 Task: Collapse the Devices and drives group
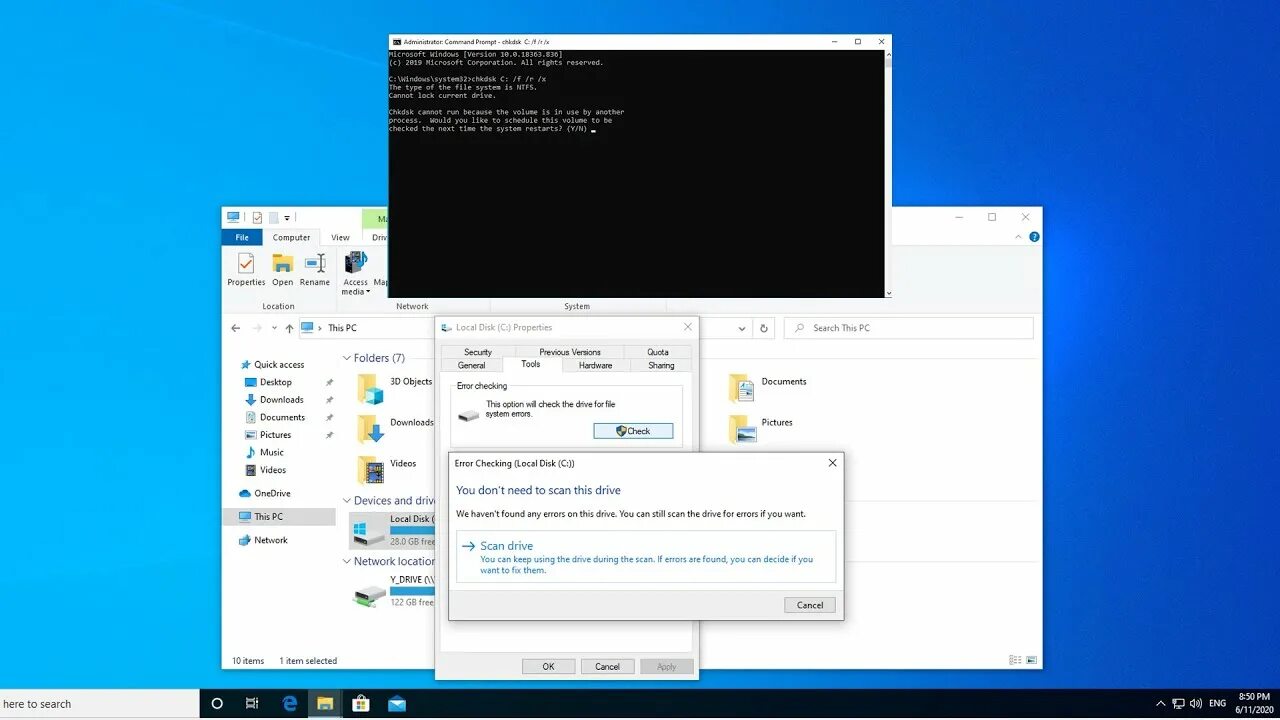(x=347, y=501)
